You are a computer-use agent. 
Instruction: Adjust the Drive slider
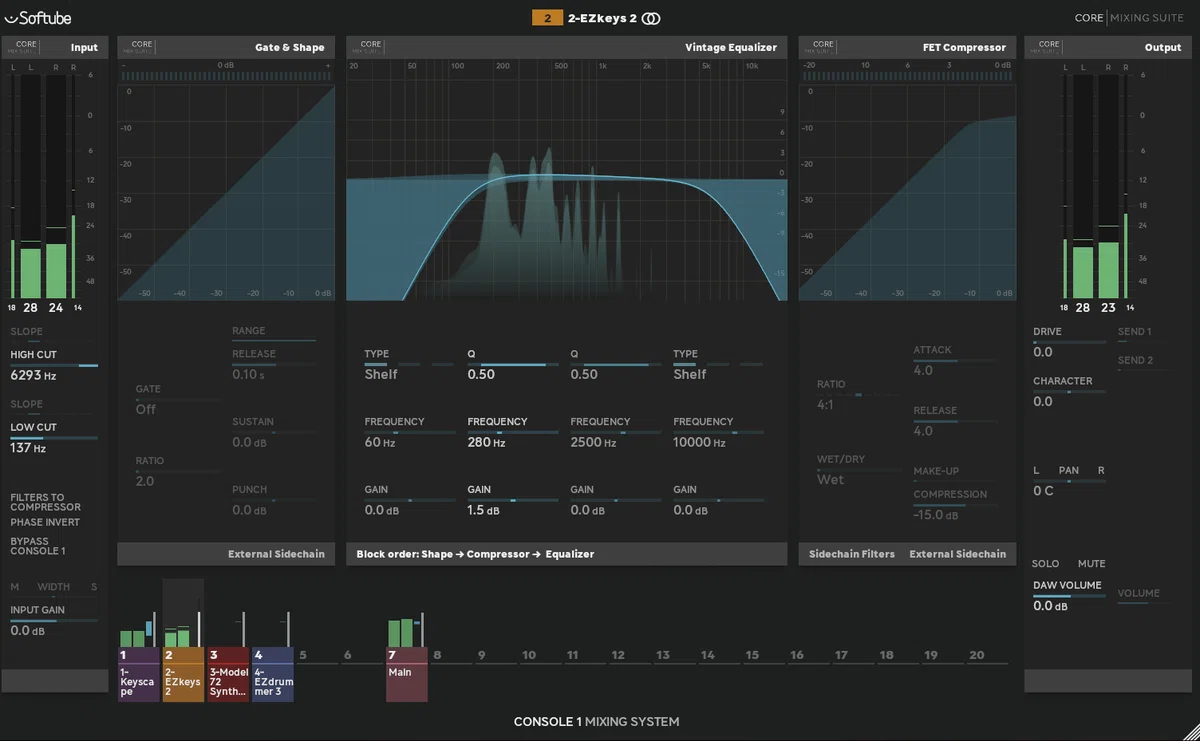pos(1069,342)
